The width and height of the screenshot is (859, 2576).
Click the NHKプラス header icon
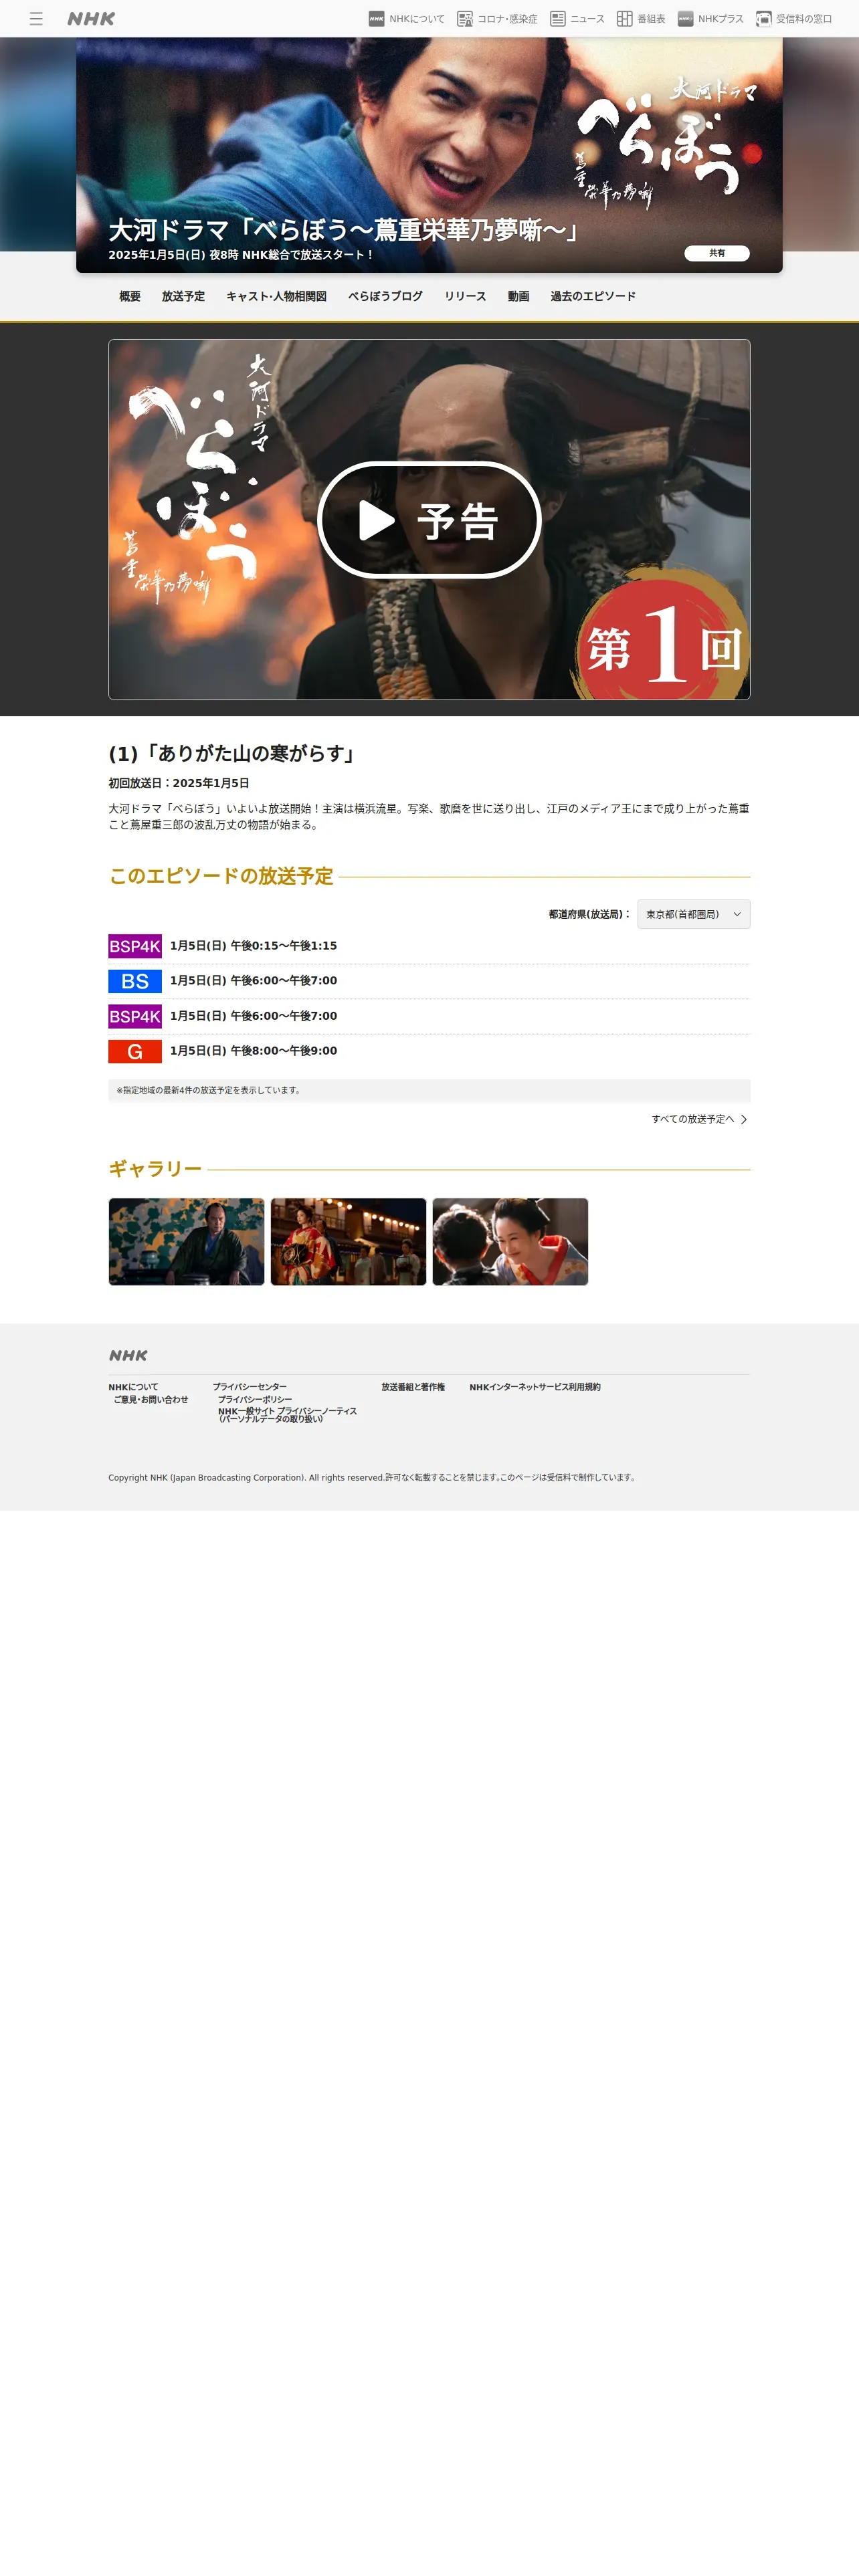click(685, 19)
